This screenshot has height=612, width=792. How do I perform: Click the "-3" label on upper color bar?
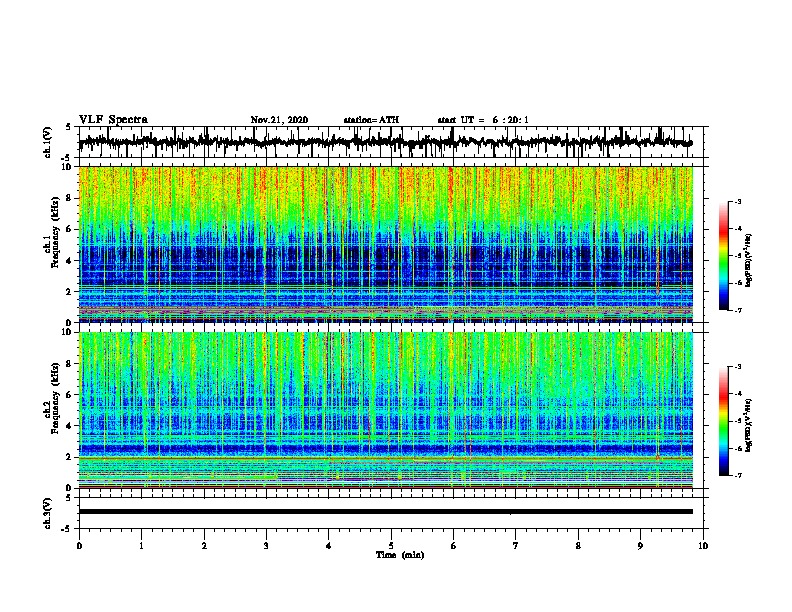(738, 201)
